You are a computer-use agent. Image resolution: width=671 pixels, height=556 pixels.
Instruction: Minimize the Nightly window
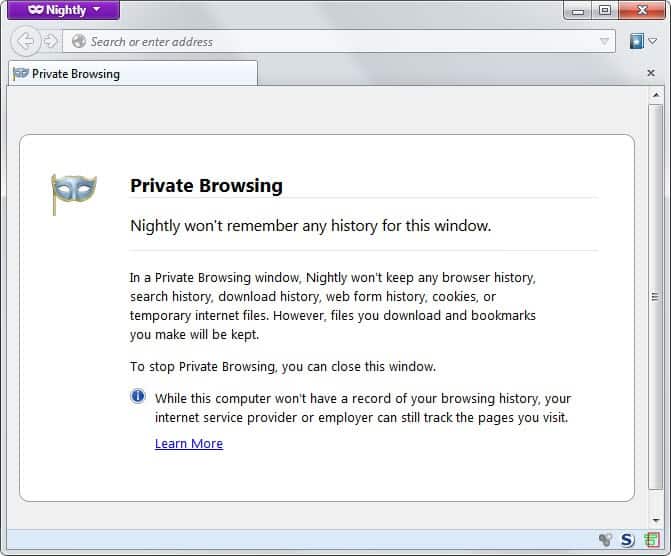coord(578,10)
